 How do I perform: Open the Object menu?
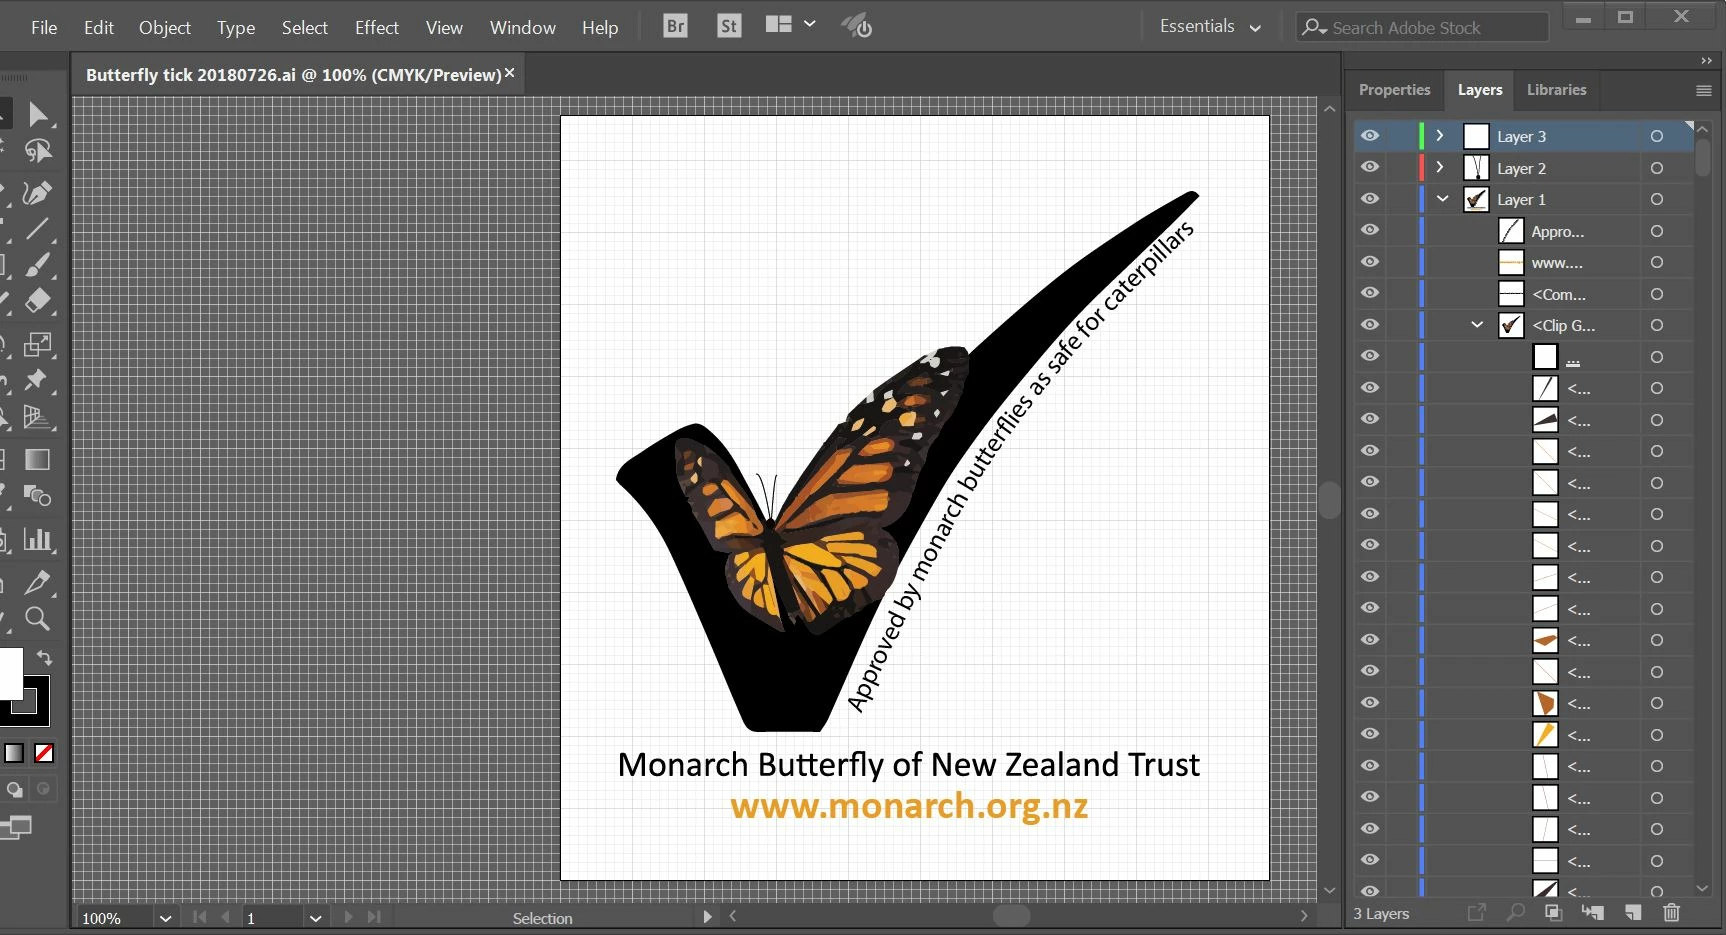pyautogui.click(x=165, y=27)
